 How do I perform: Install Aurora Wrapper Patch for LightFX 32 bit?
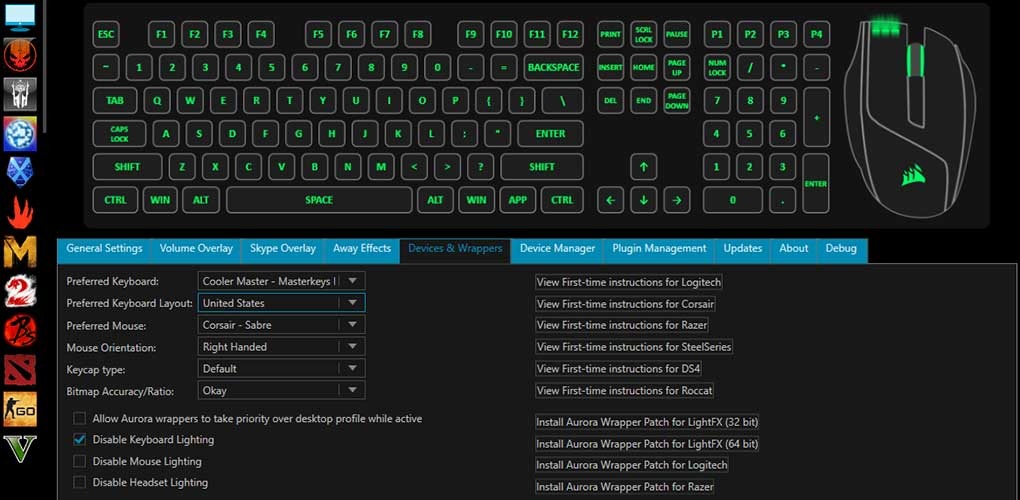tap(647, 422)
